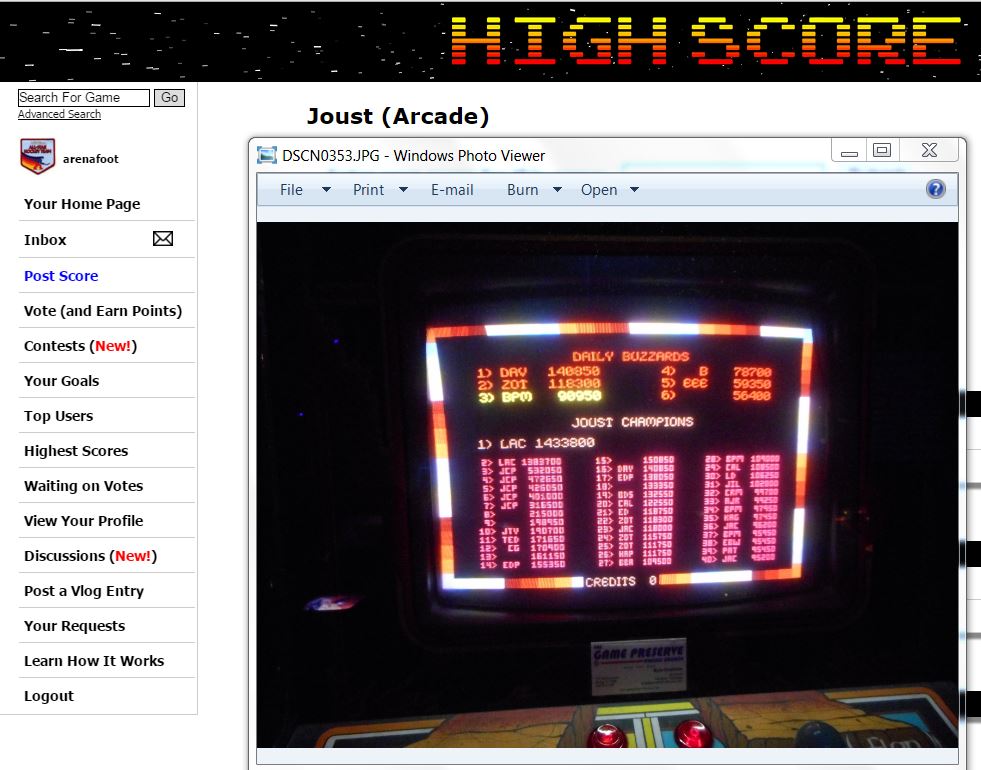Click the HIGH SCORE site banner
Image resolution: width=981 pixels, height=770 pixels.
(x=490, y=41)
